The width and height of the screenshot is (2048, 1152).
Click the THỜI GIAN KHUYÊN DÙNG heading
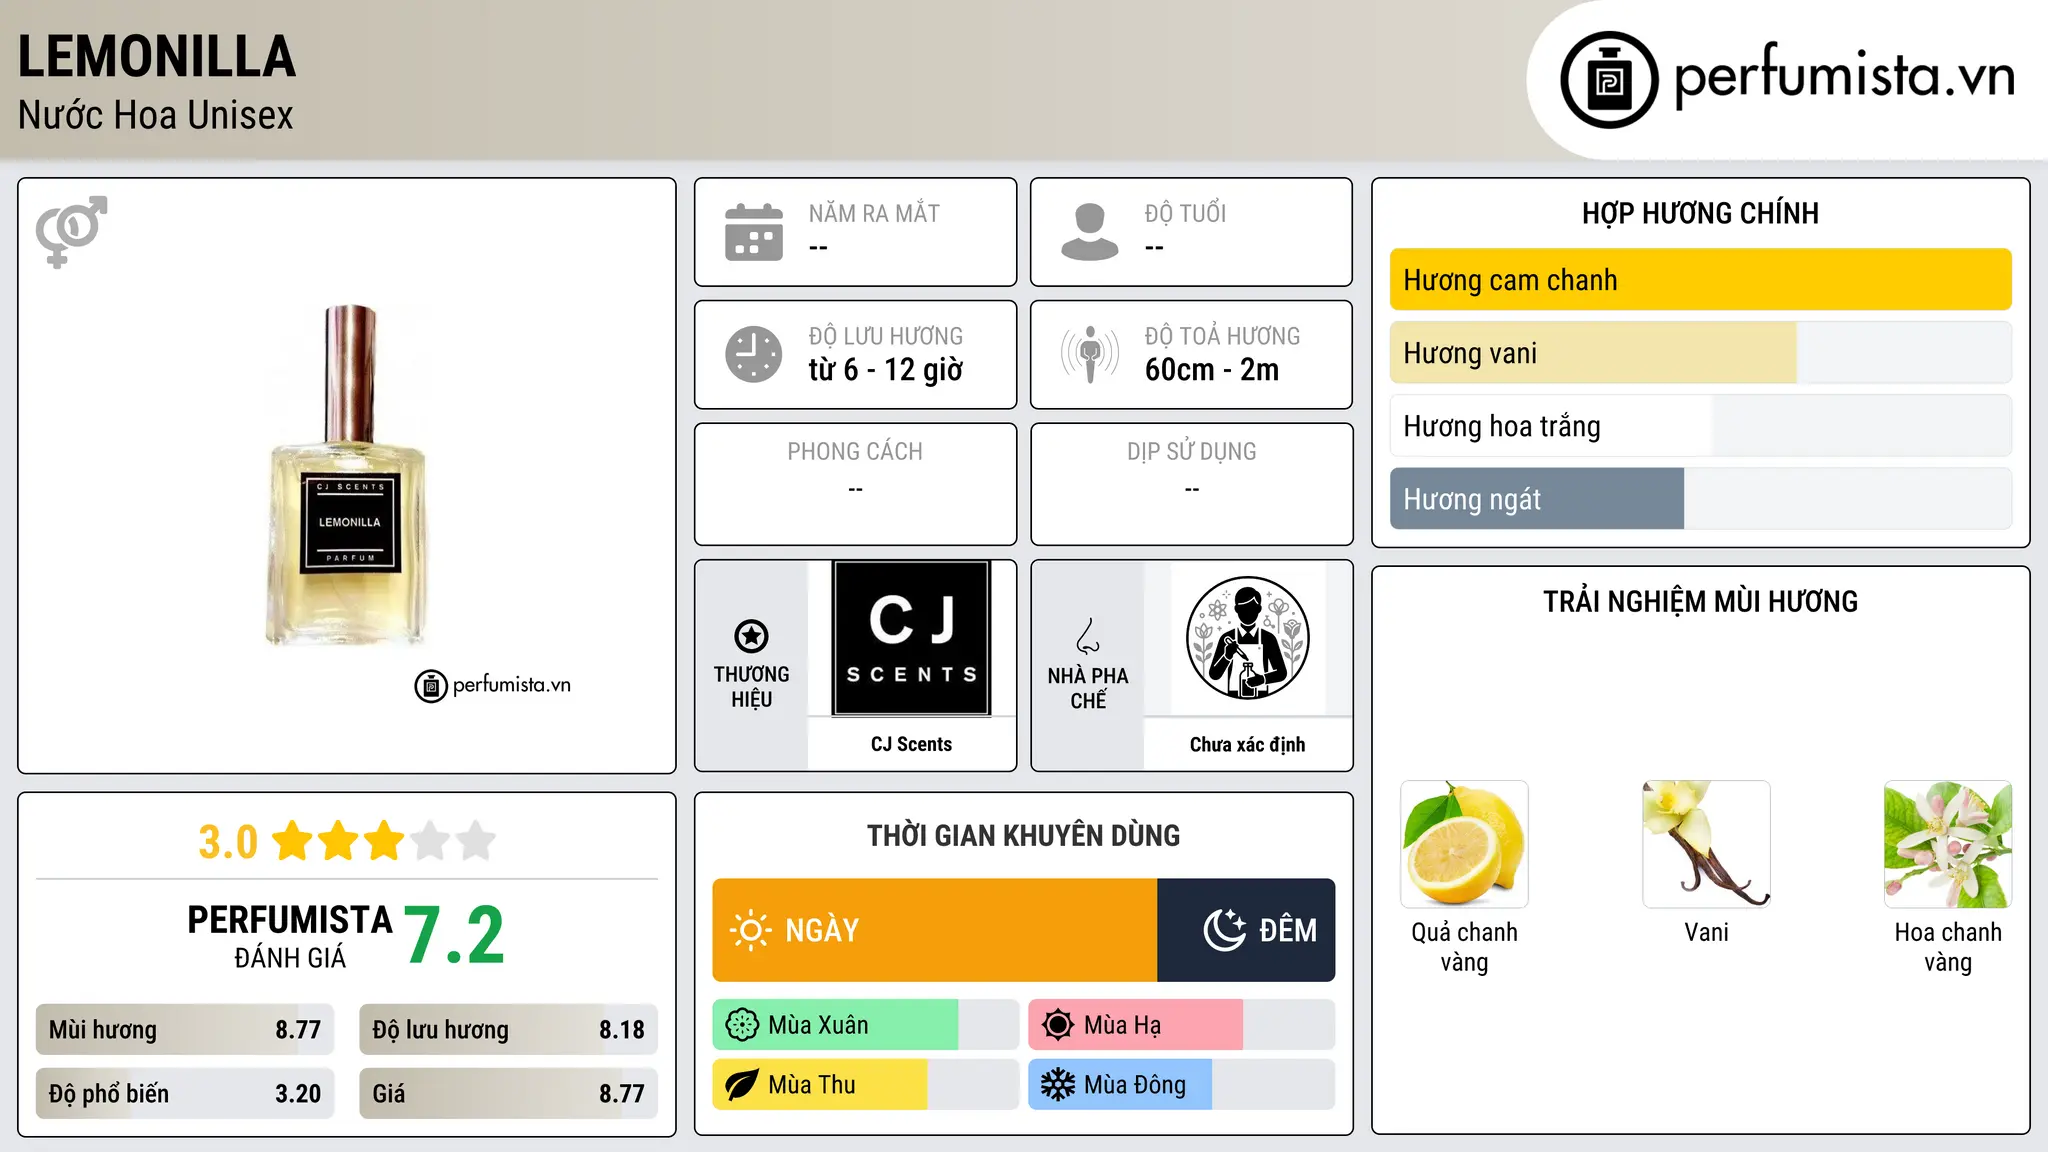tap(1023, 835)
